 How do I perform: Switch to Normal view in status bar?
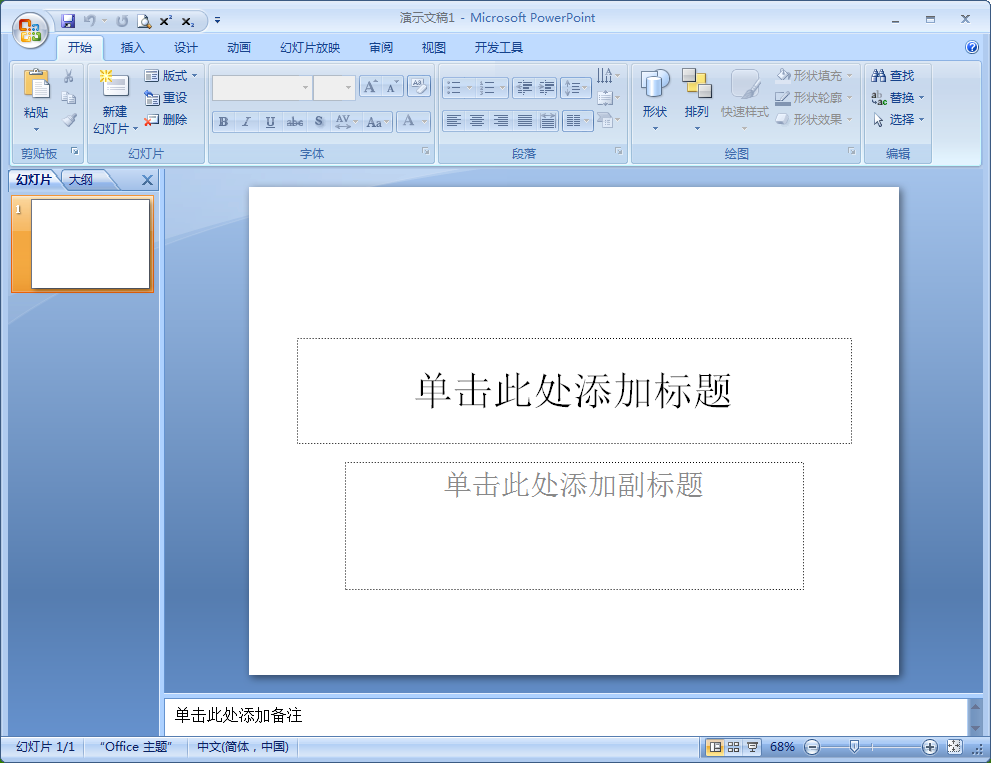(715, 747)
